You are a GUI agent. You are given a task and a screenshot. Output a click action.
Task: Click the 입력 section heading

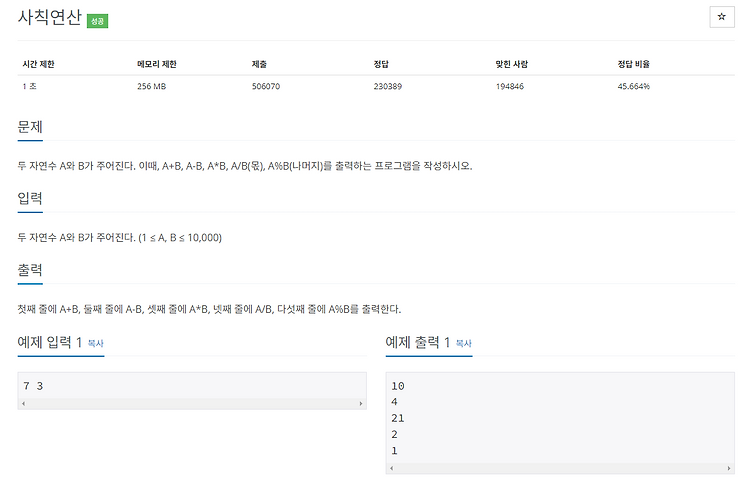(30, 198)
